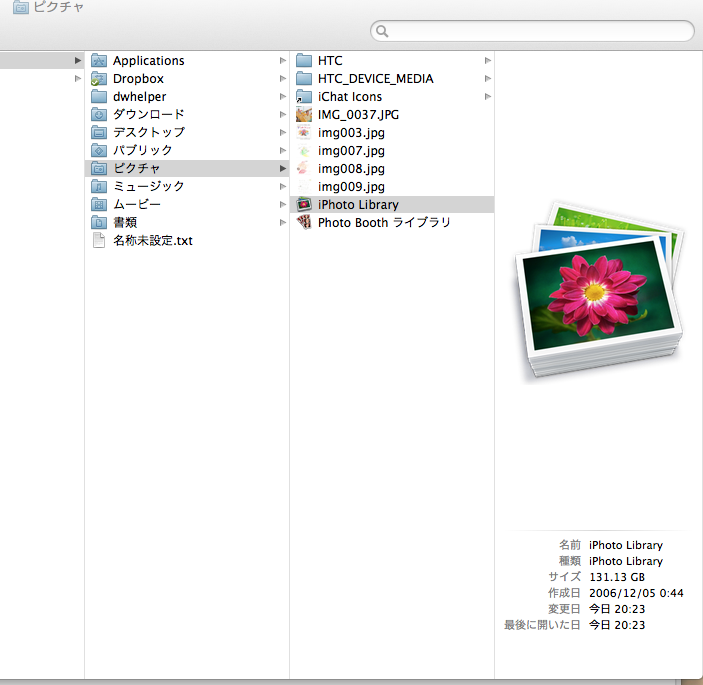Expand the iChat Icons folder arrow
The height and width of the screenshot is (685, 703).
pyautogui.click(x=488, y=96)
